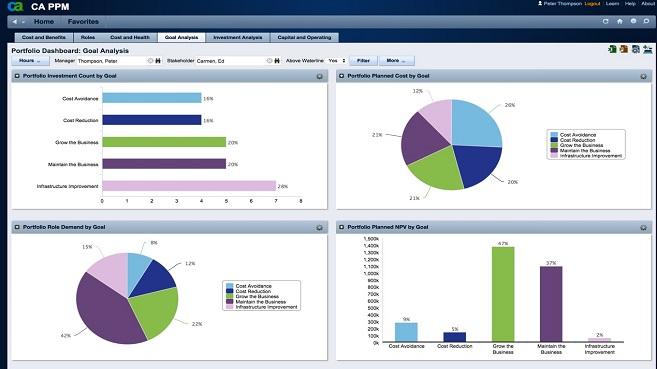Switch to the Cost and Benefits tab
657x369 pixels.
pyautogui.click(x=44, y=37)
